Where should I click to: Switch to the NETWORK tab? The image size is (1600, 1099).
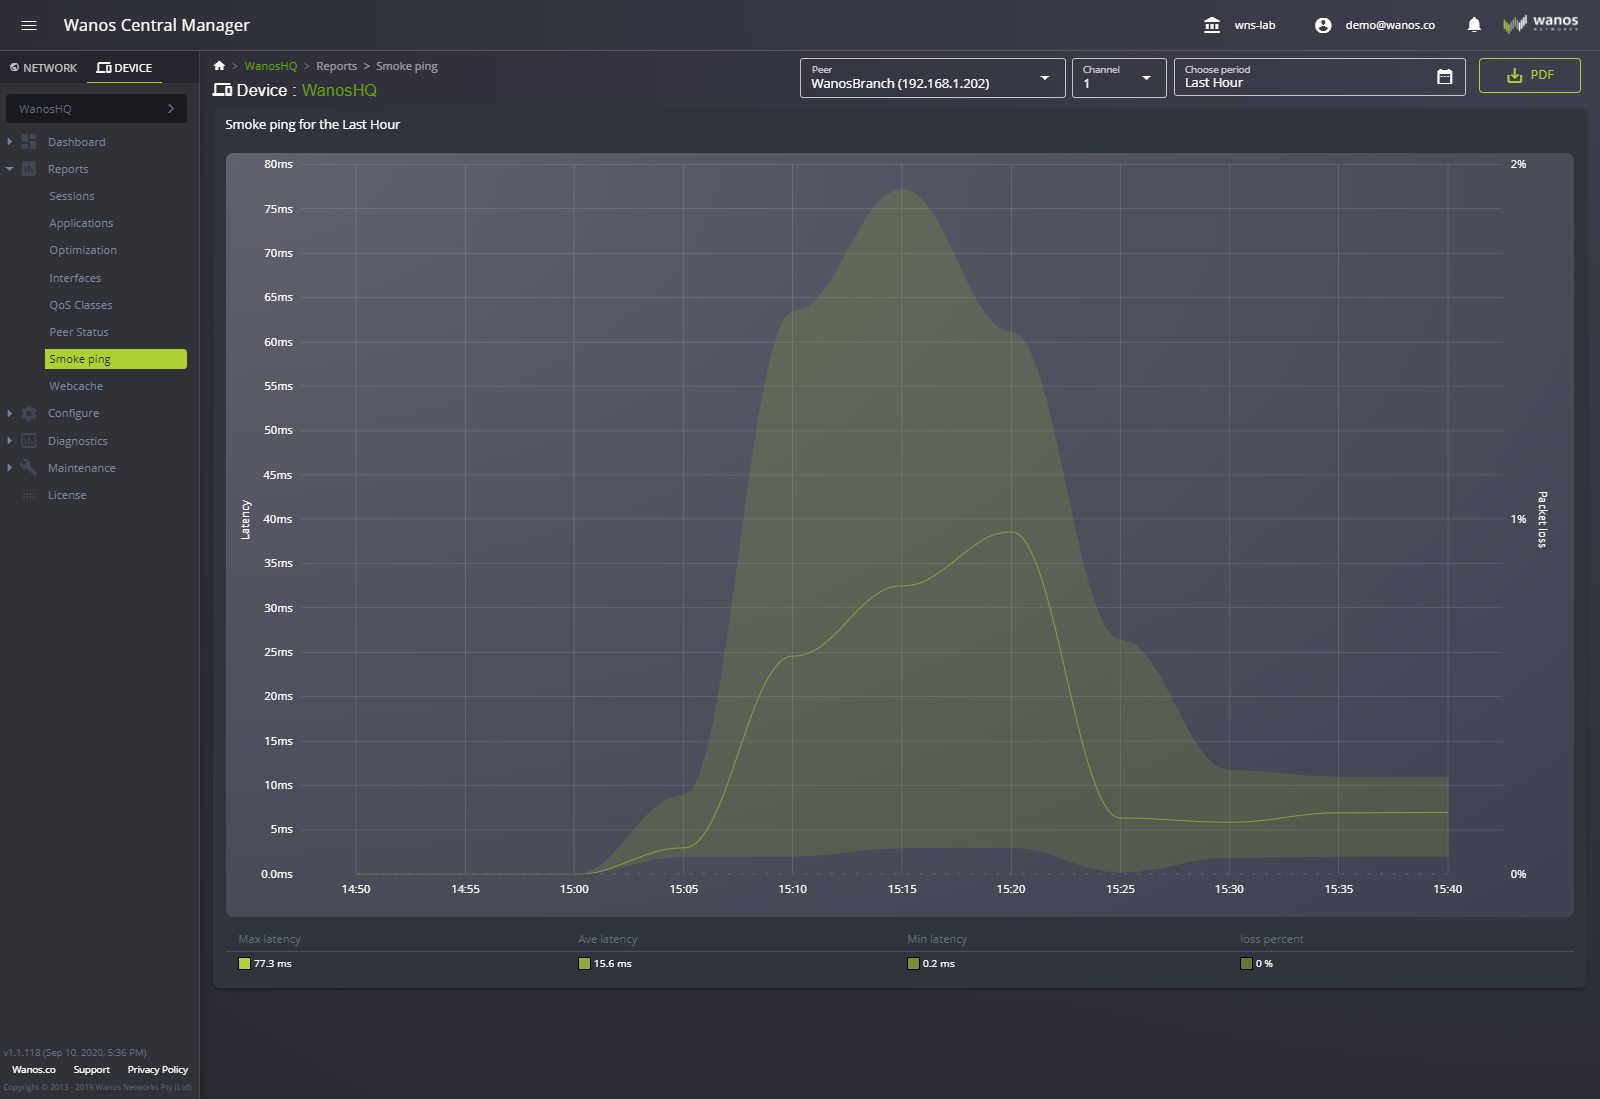(43, 68)
